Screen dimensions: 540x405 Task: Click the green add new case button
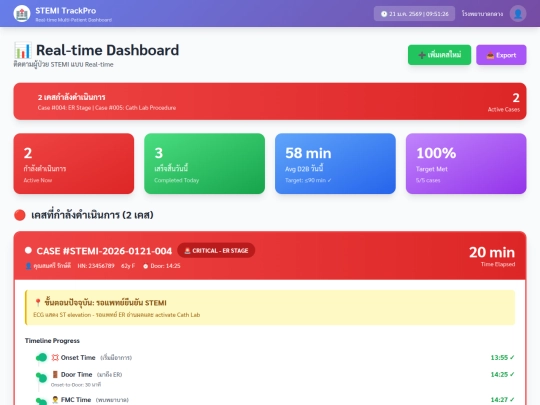coord(439,55)
